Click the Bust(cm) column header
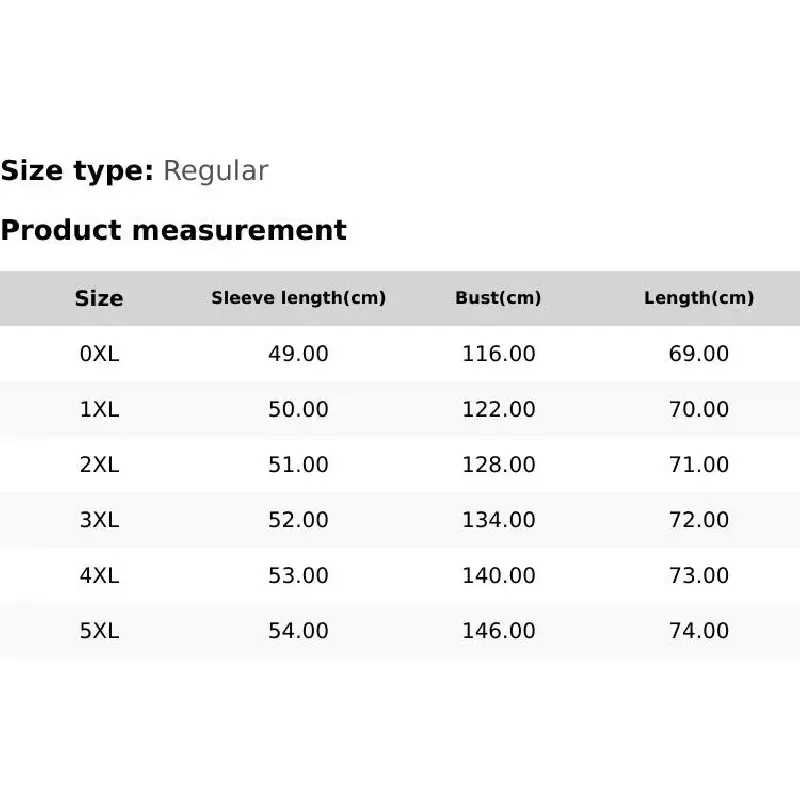This screenshot has height=800, width=800. tap(498, 298)
